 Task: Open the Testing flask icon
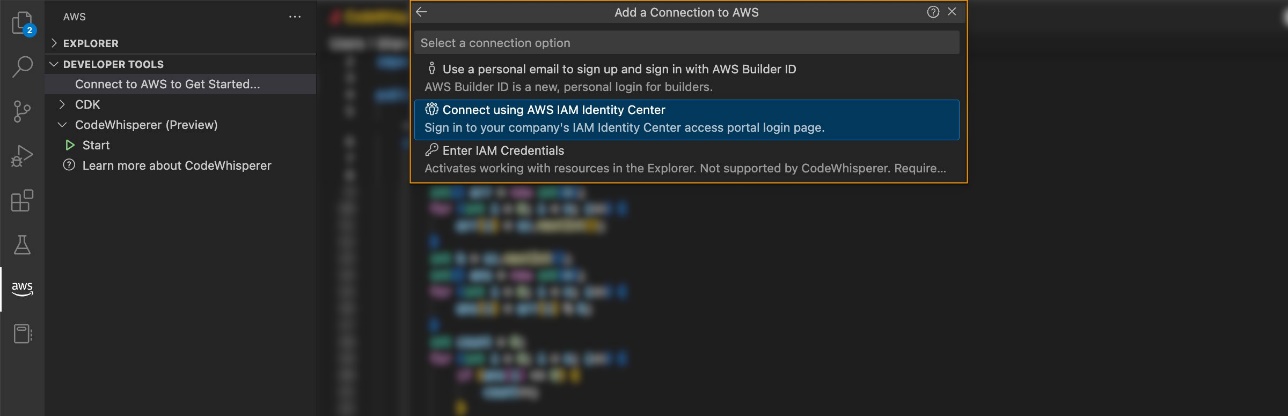click(22, 244)
